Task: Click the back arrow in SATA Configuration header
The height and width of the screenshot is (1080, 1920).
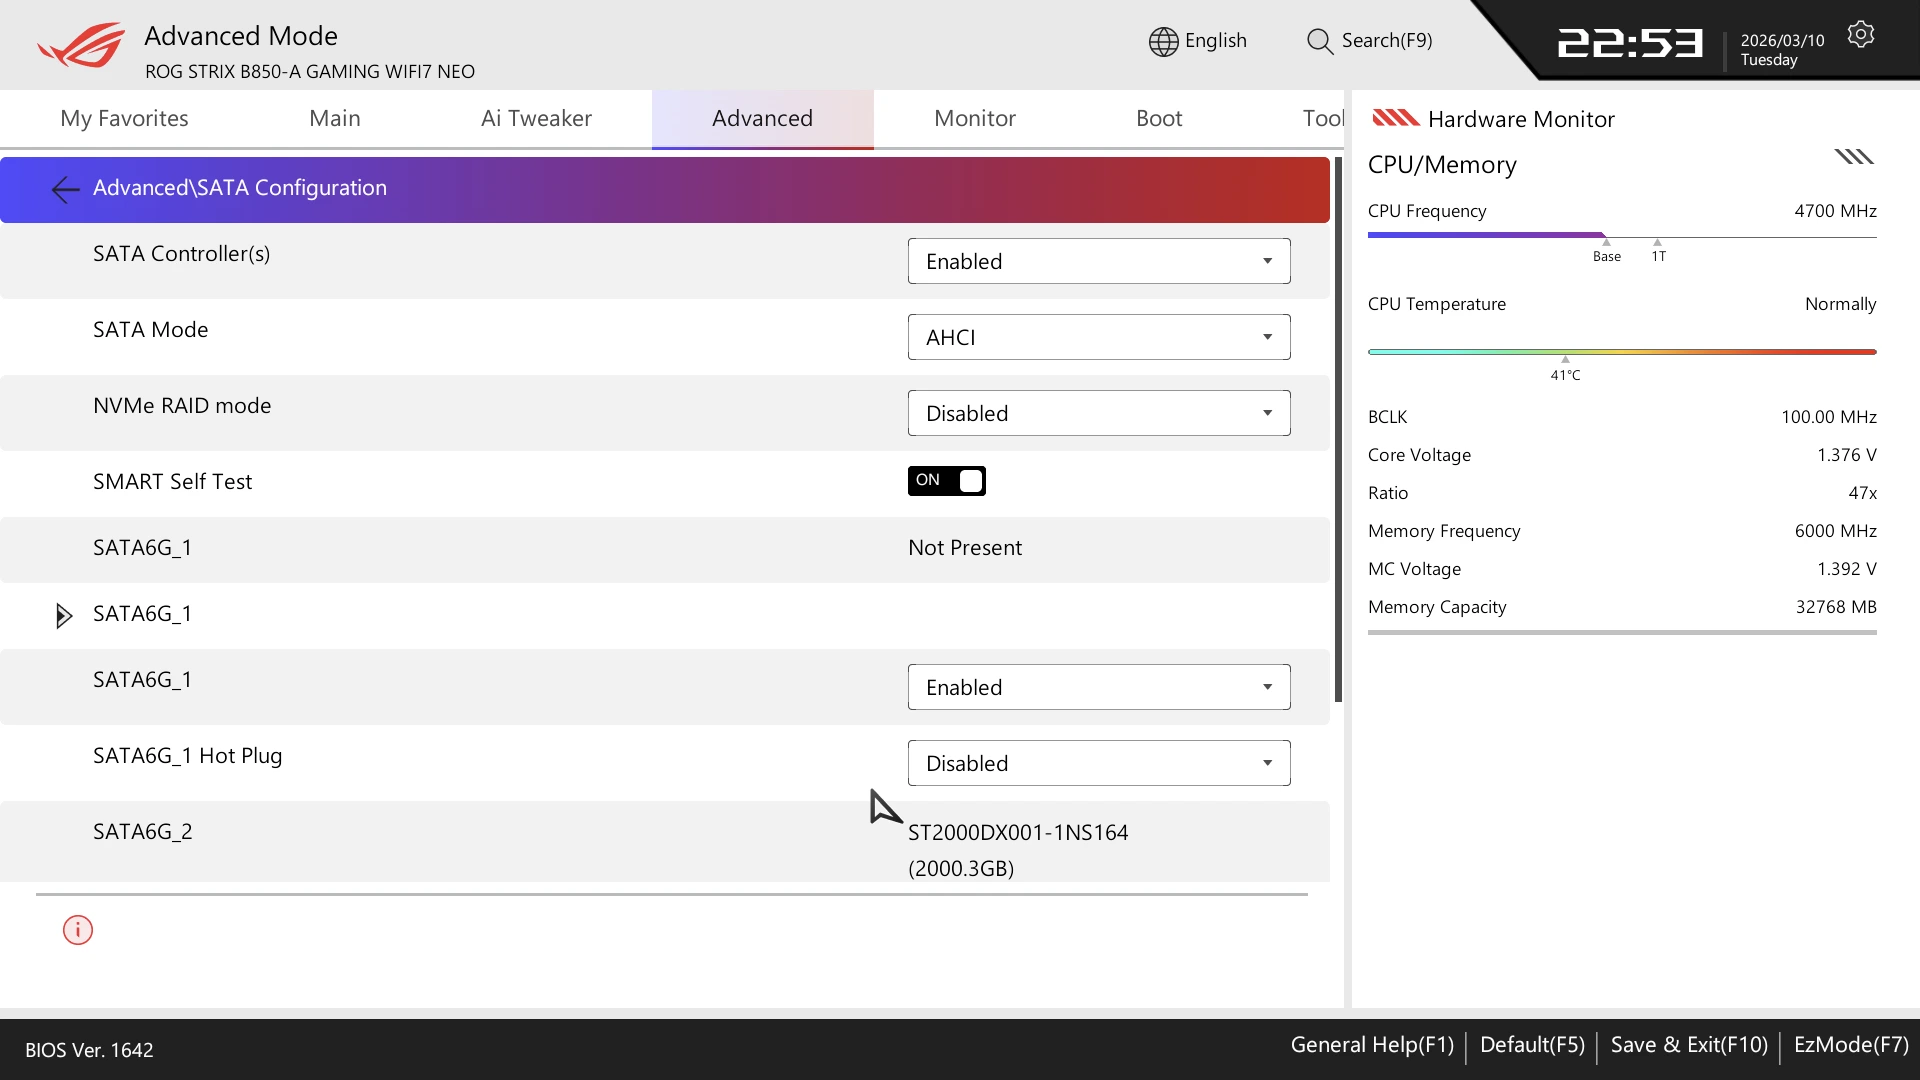Action: [65, 189]
